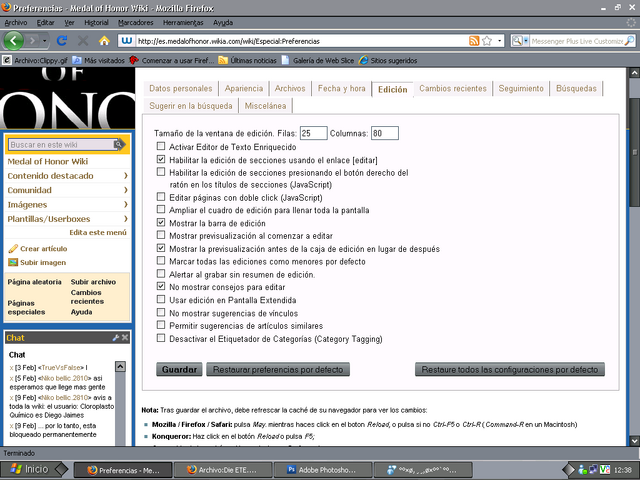Click the RSS feed icon in address bar

click(474, 41)
